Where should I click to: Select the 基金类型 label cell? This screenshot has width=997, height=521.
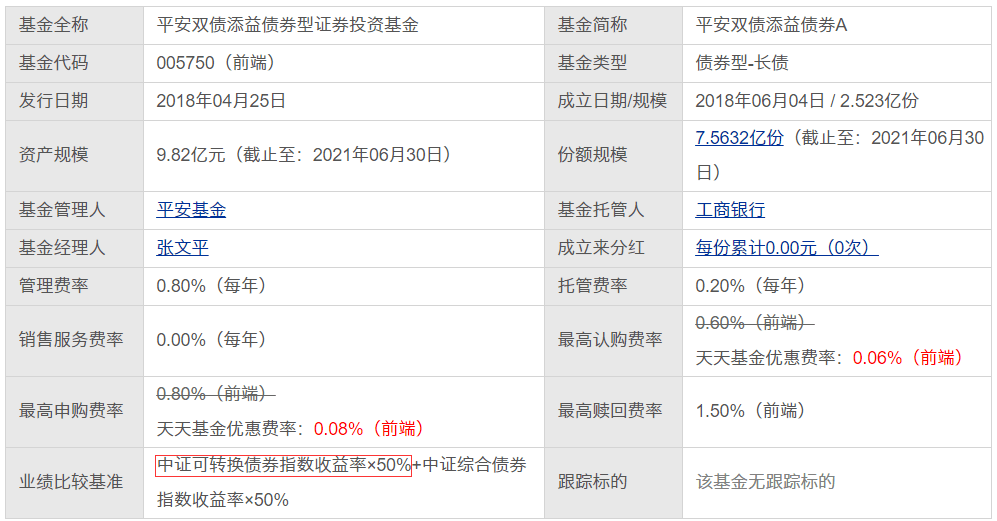(x=614, y=63)
